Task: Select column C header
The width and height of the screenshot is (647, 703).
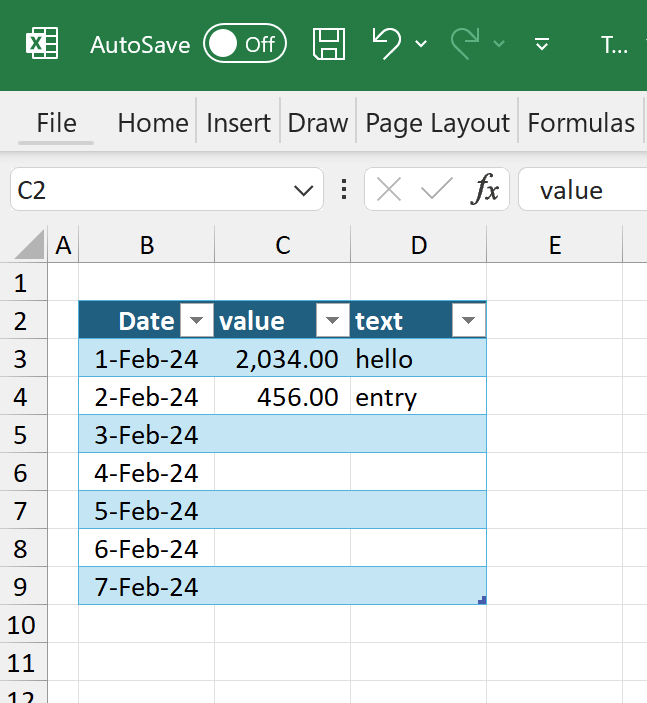Action: [x=282, y=245]
